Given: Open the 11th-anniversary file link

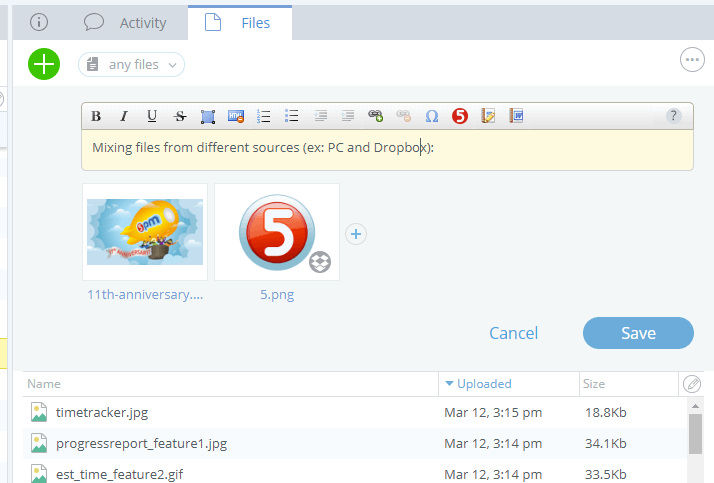Looking at the screenshot, I should coord(145,295).
